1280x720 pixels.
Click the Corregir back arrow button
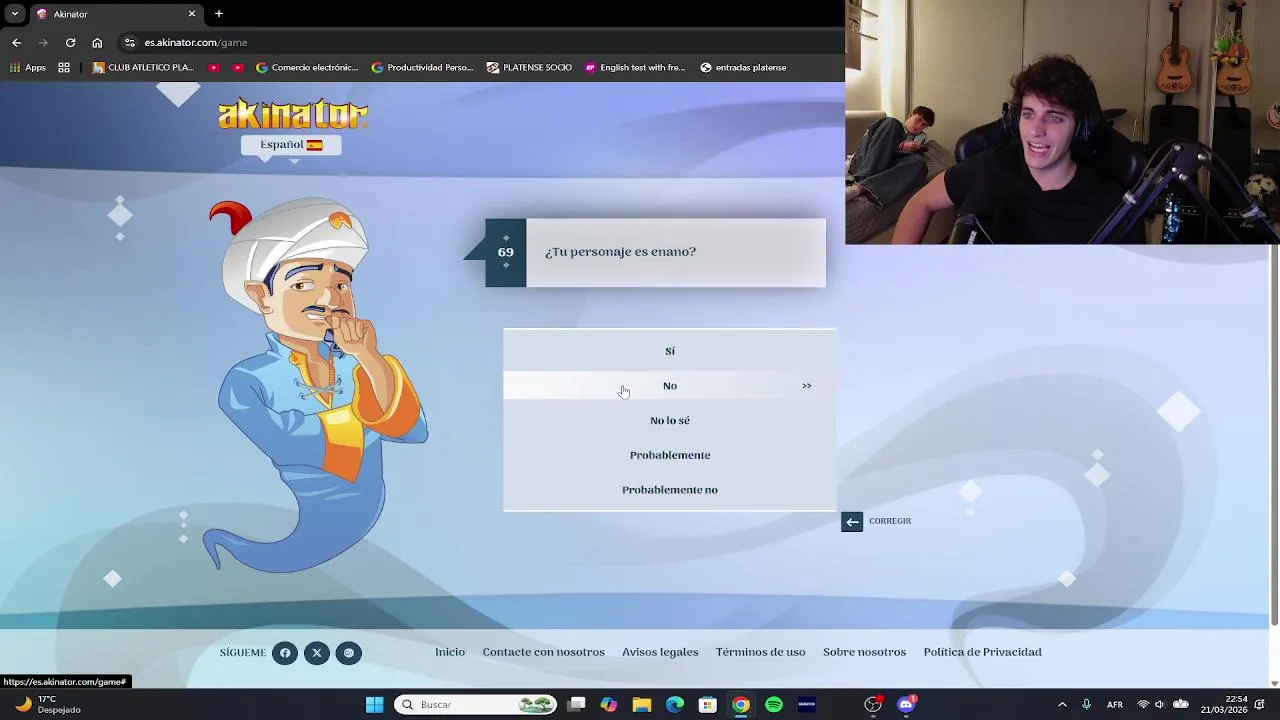(852, 521)
